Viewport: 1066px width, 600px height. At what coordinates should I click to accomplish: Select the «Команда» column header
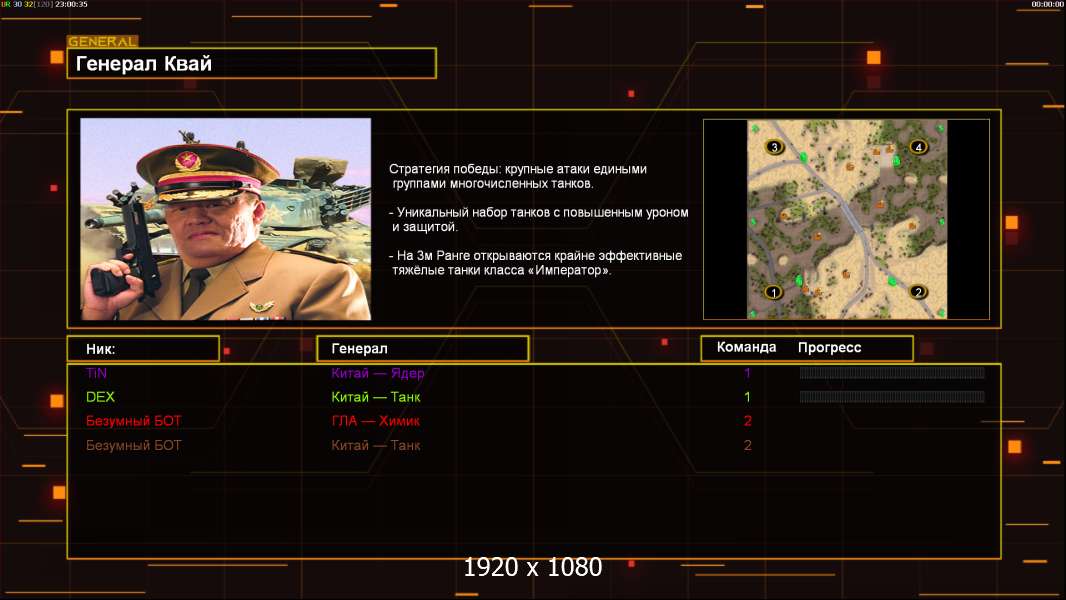(746, 348)
